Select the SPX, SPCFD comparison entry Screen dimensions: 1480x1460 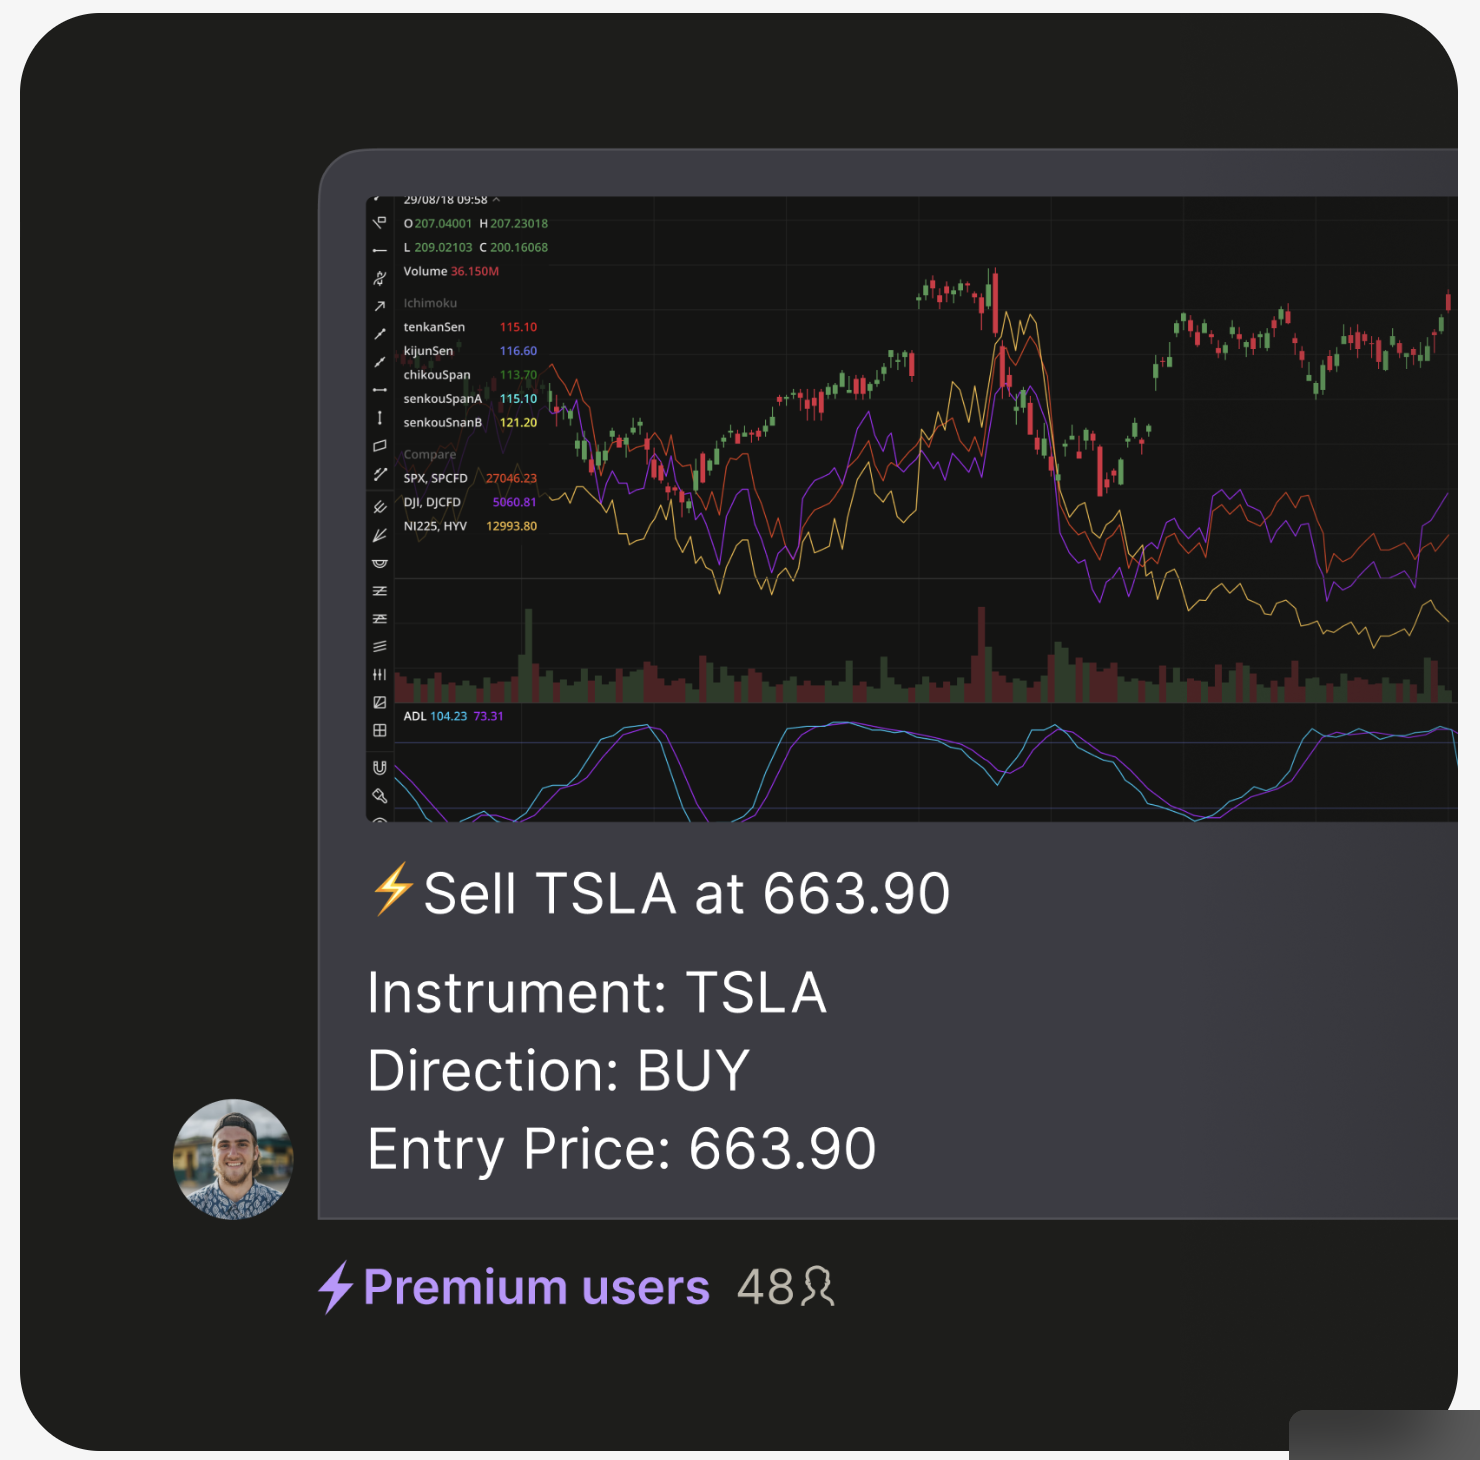click(435, 478)
